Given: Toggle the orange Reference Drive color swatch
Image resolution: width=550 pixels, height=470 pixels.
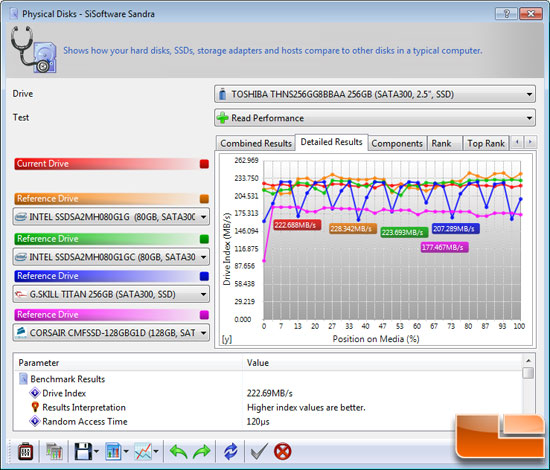Looking at the screenshot, I should [204, 199].
